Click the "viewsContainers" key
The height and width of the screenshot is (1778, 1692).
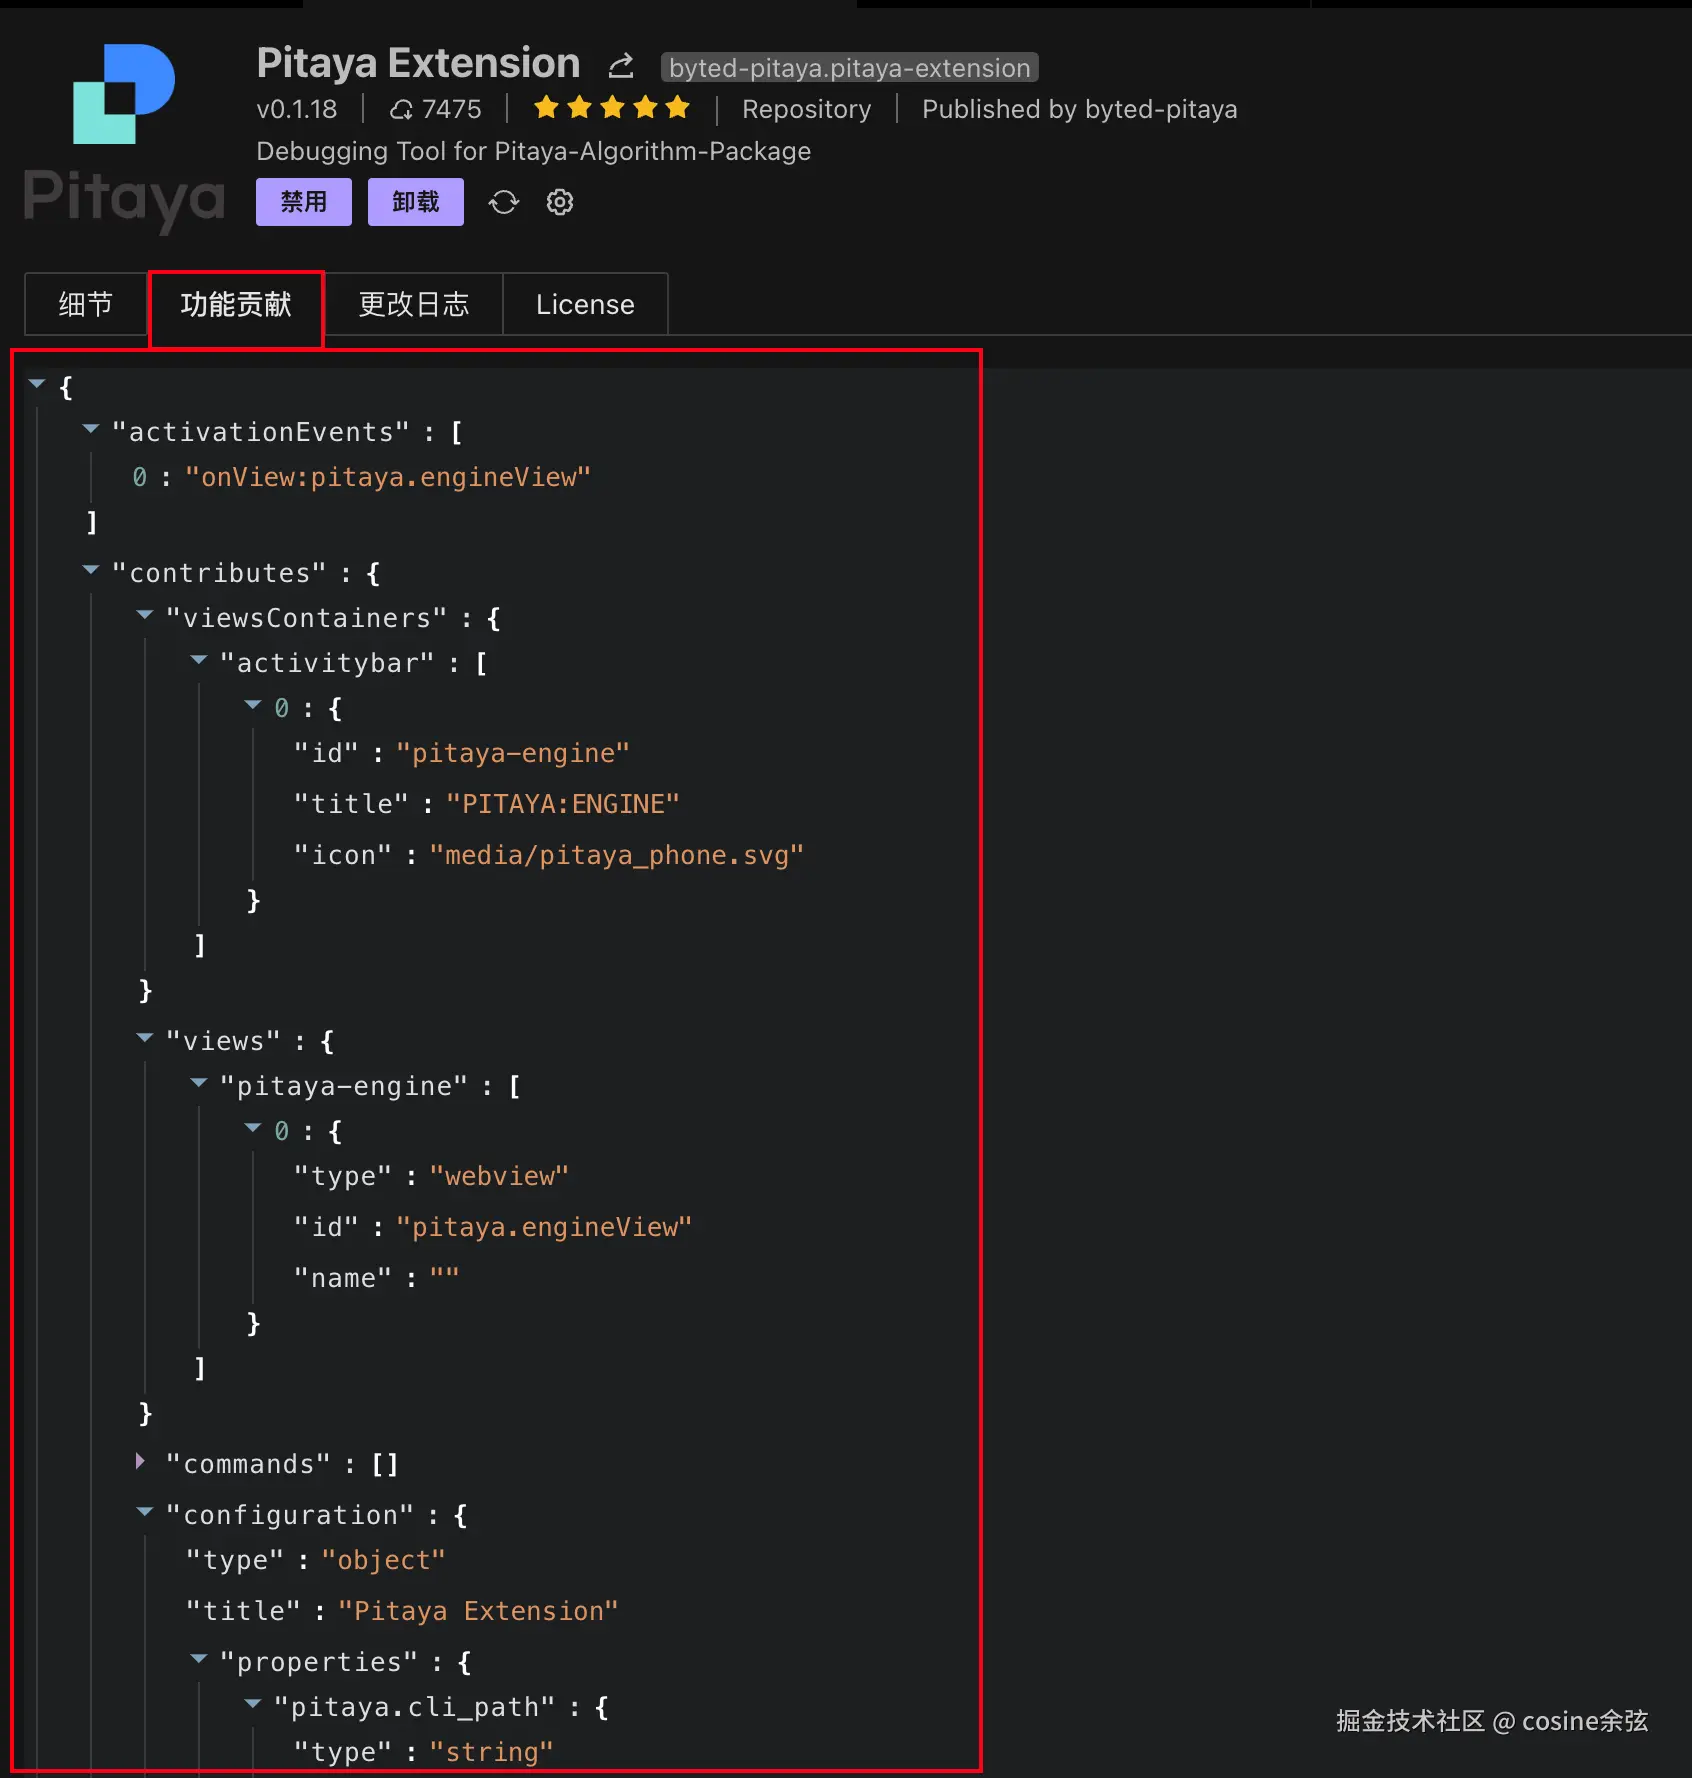[x=306, y=618]
